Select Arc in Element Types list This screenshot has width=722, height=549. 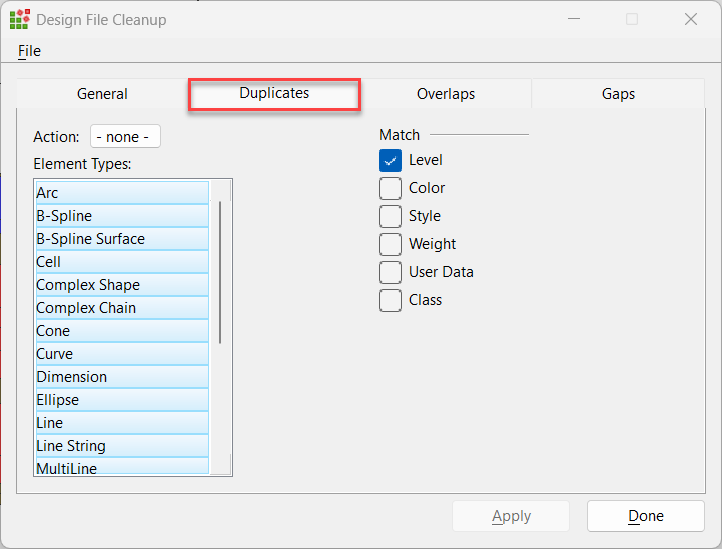click(120, 193)
